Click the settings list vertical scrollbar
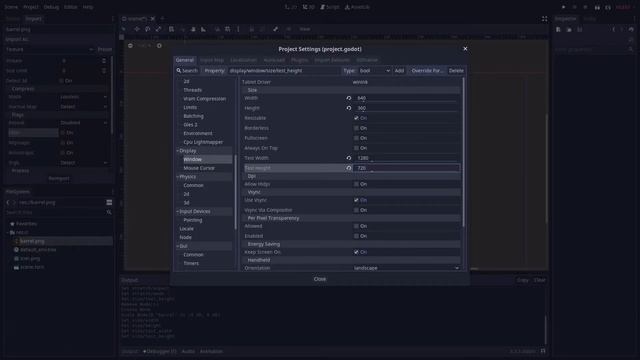Viewport: 640px width, 360px height. [x=463, y=153]
